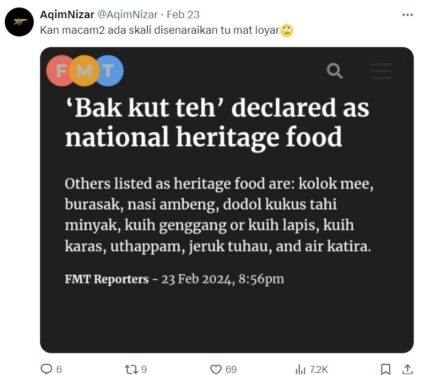
Task: Like the tweet with the heart icon
Action: [216, 369]
